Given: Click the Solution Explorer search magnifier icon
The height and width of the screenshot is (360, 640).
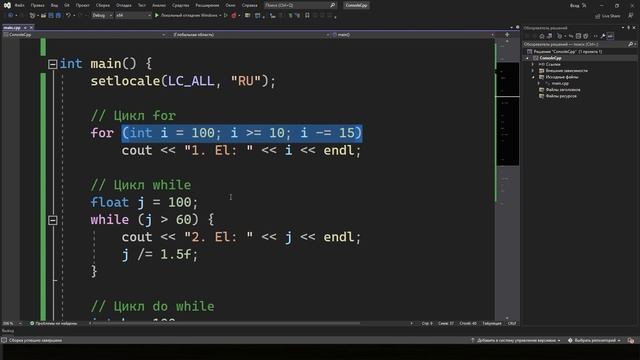Looking at the screenshot, I should point(631,44).
